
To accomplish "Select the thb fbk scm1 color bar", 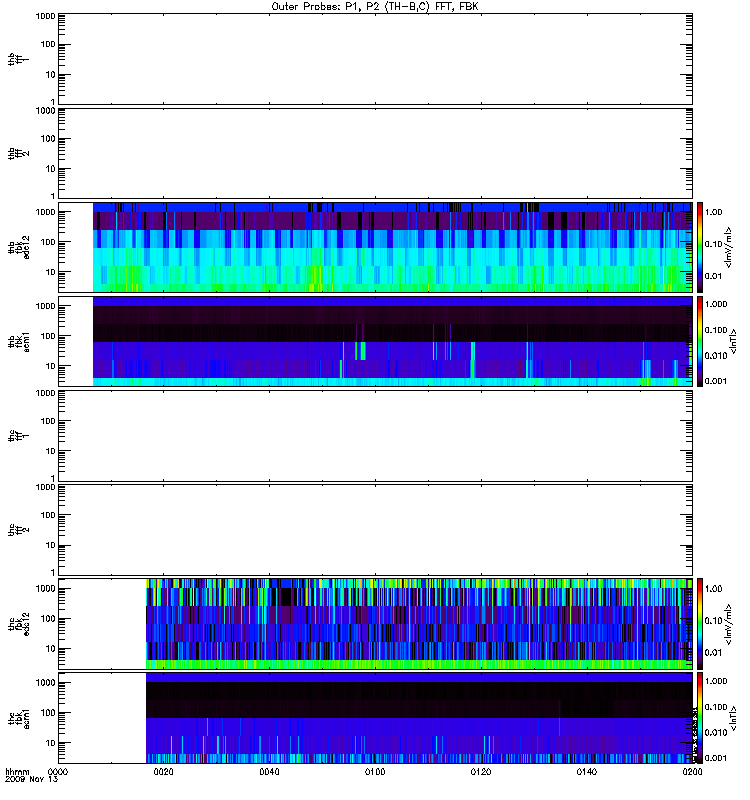I will (x=699, y=341).
